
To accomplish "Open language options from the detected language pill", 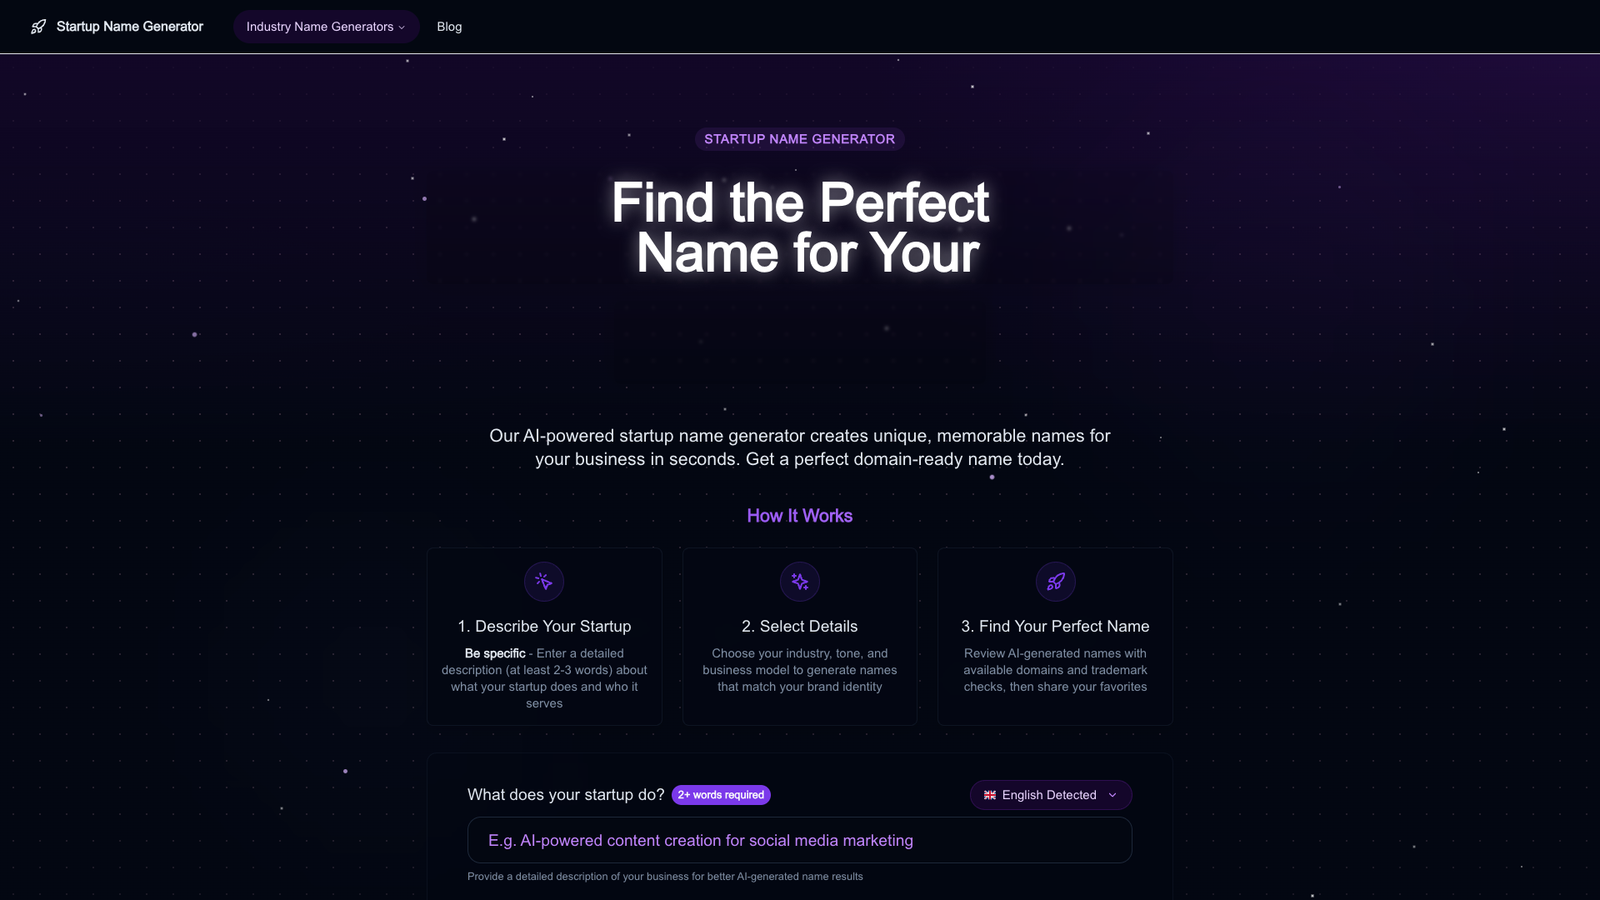I will click(x=1050, y=794).
